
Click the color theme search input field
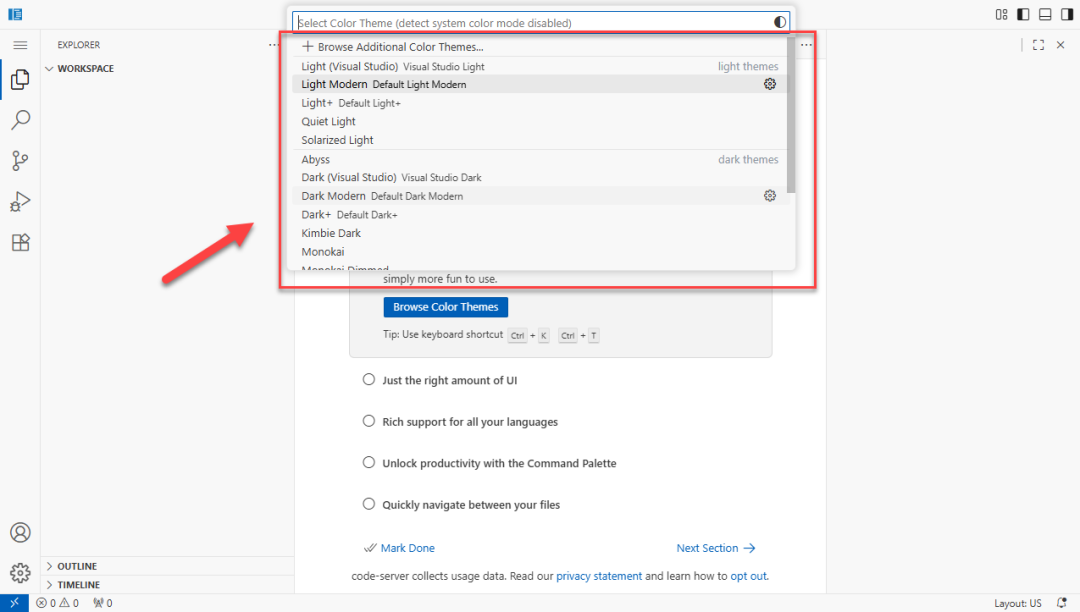tap(530, 22)
